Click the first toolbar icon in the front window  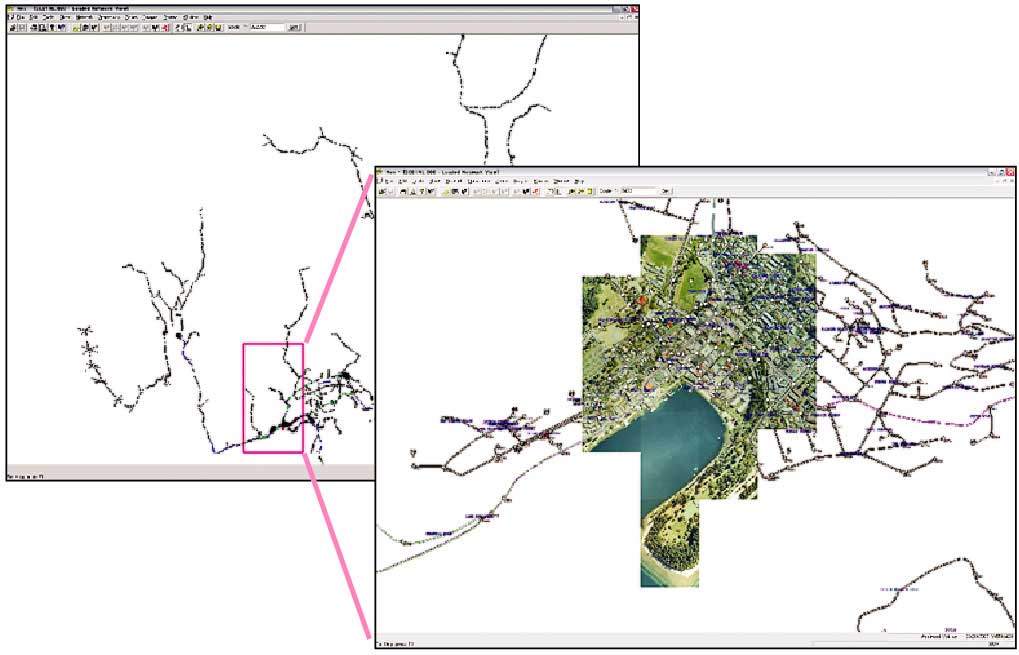(x=381, y=191)
